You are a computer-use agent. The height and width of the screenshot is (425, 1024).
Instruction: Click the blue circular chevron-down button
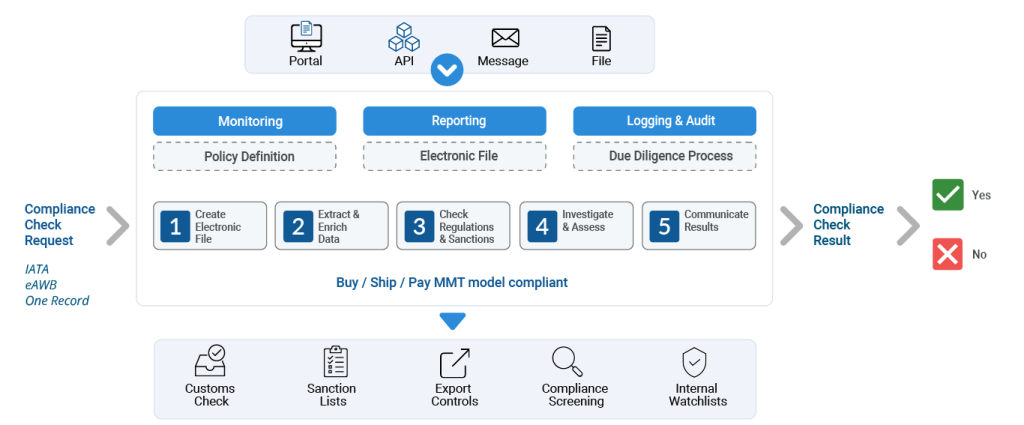[447, 70]
